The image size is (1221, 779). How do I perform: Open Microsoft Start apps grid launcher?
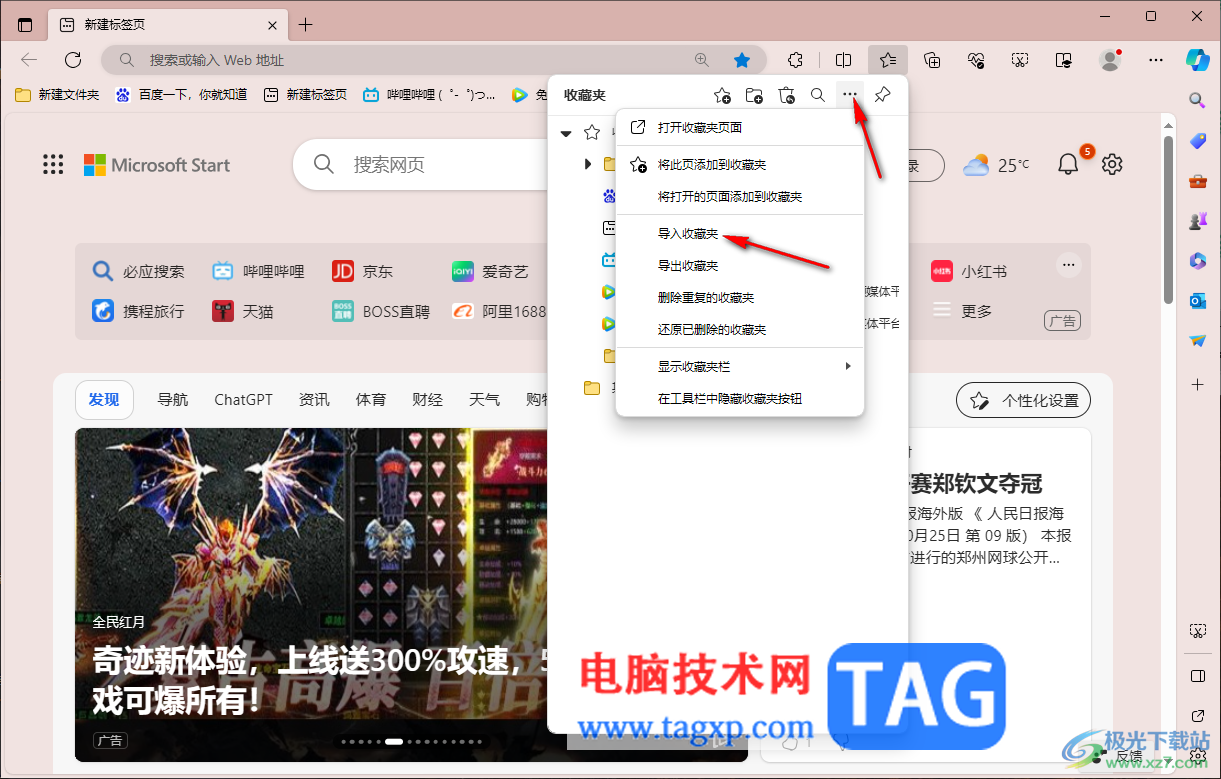coord(53,165)
